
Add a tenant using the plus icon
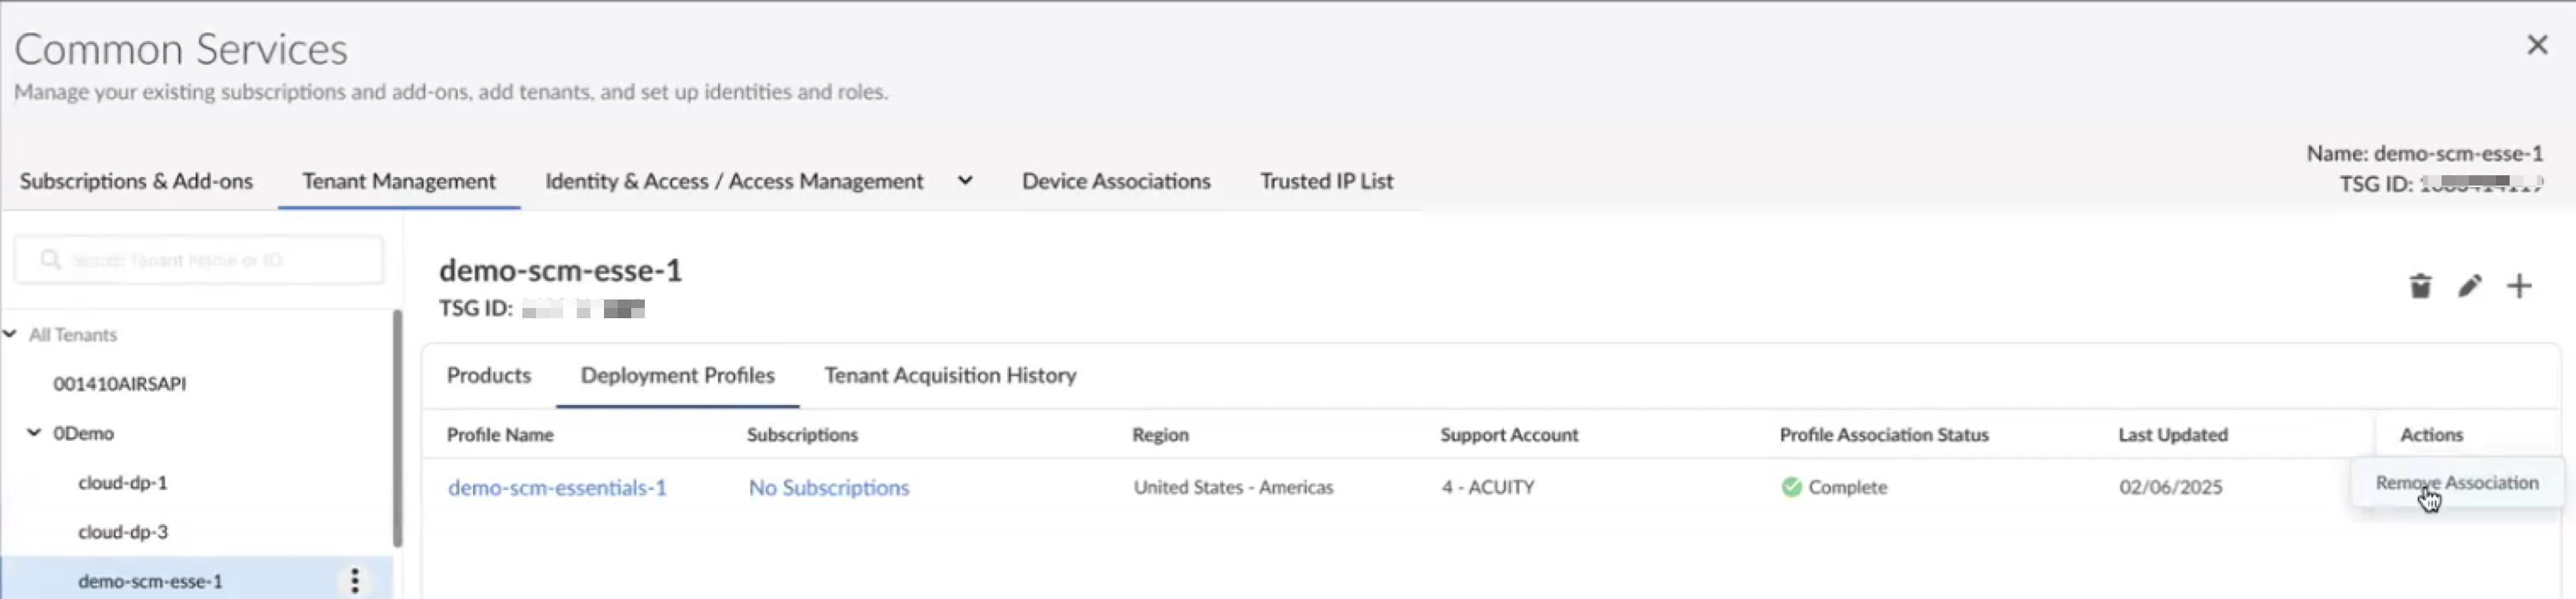pos(2519,287)
